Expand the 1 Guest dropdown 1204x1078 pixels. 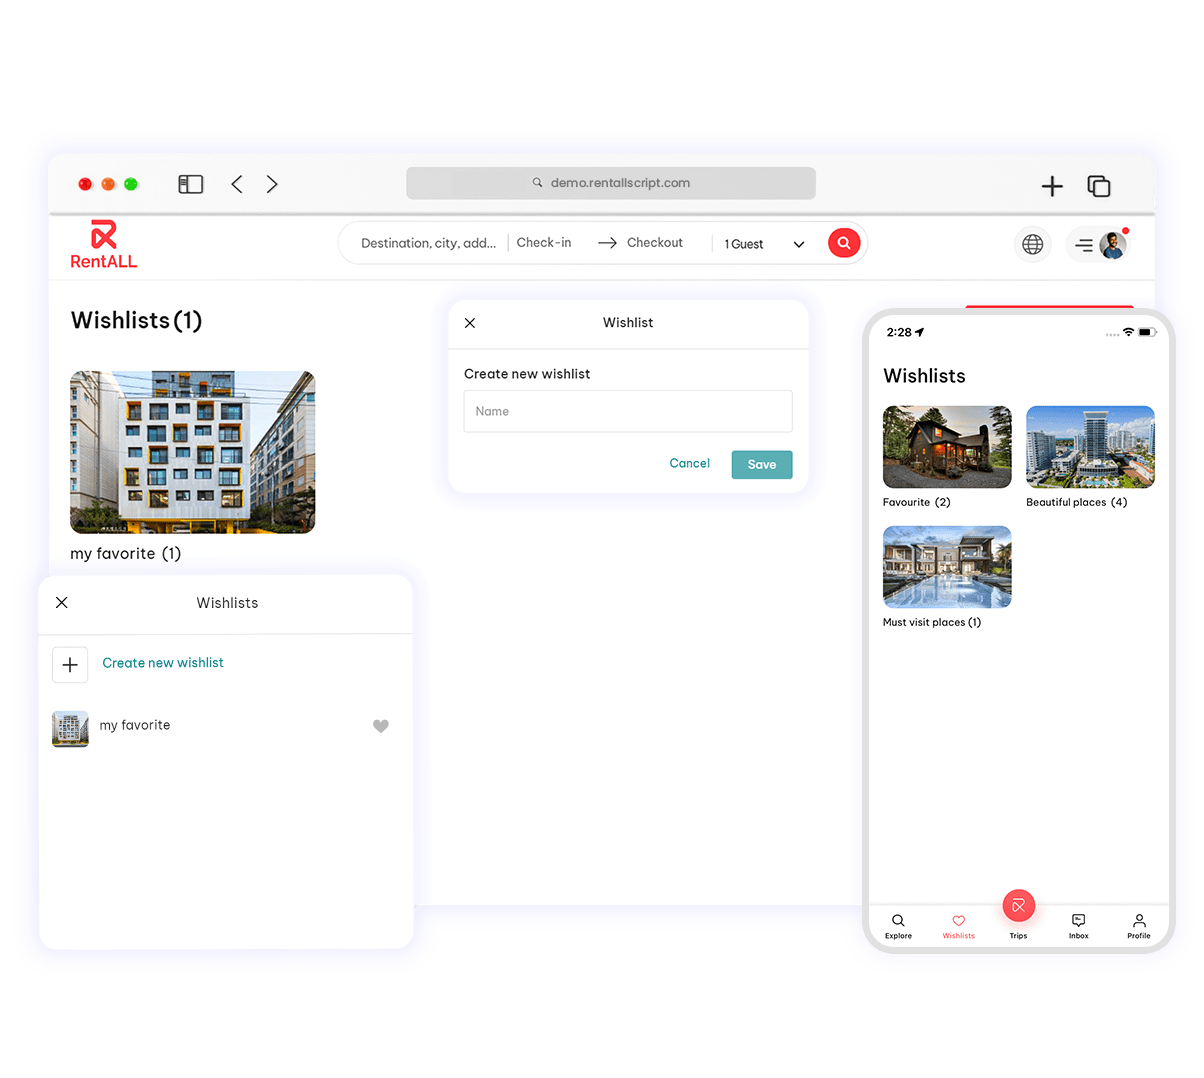coord(798,243)
